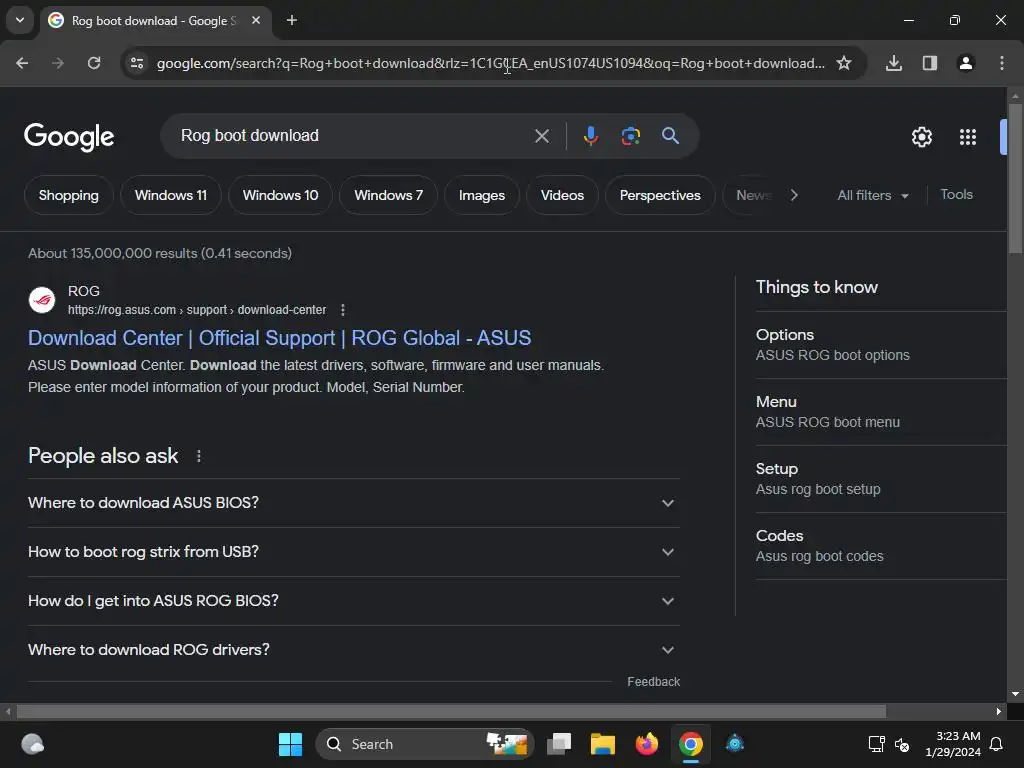
Task: Click the Feedback link
Action: (x=653, y=682)
